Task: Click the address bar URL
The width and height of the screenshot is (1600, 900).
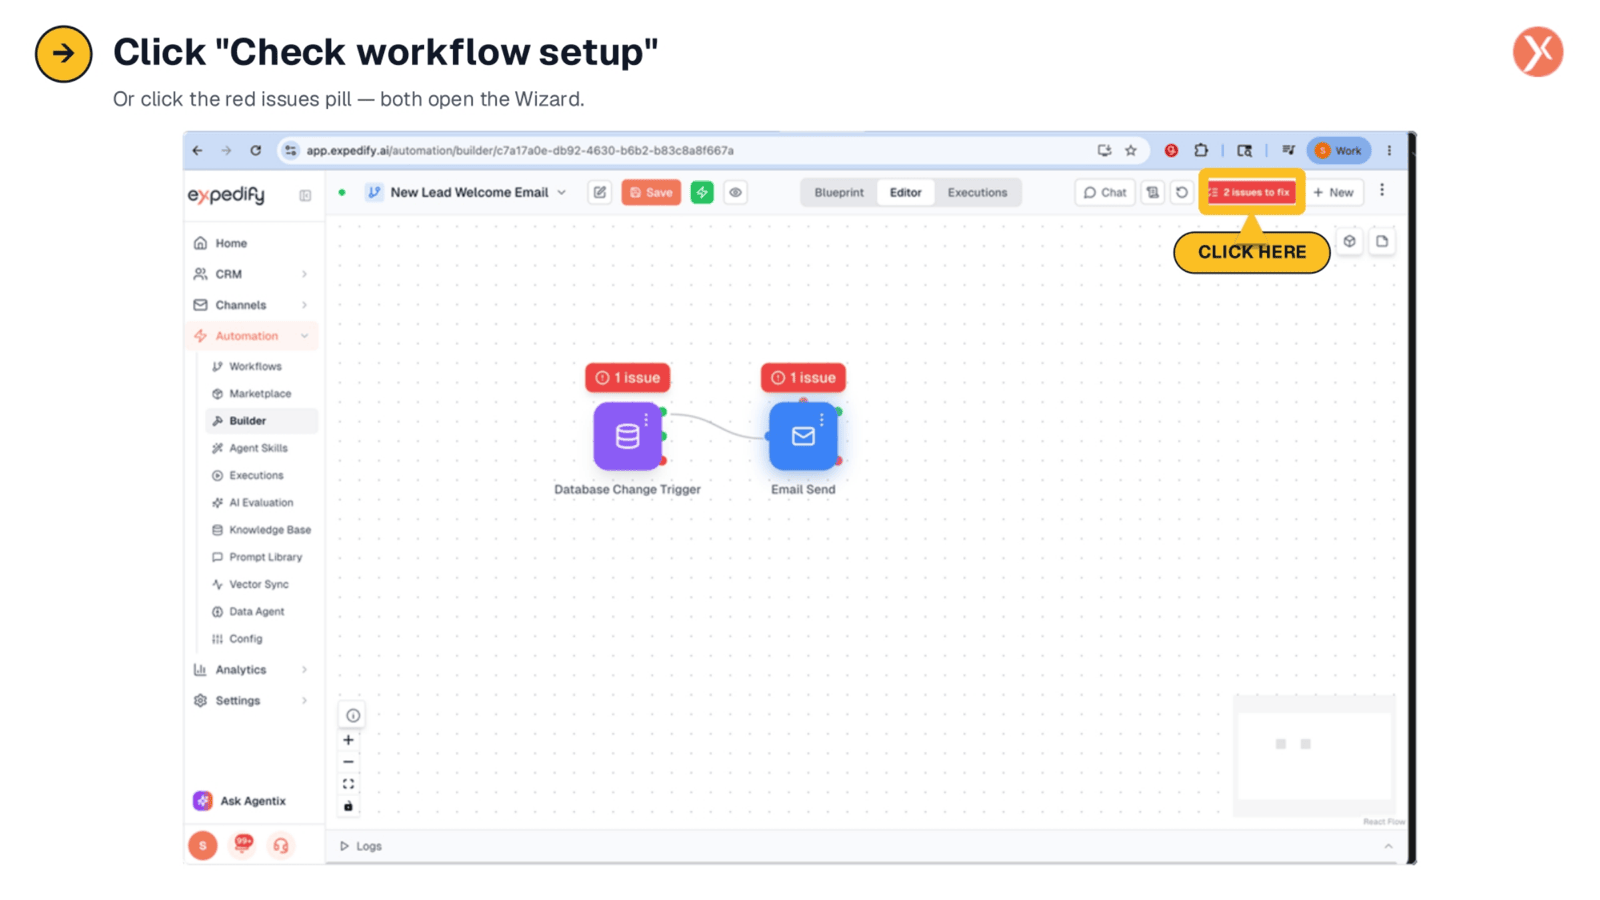Action: pos(520,150)
